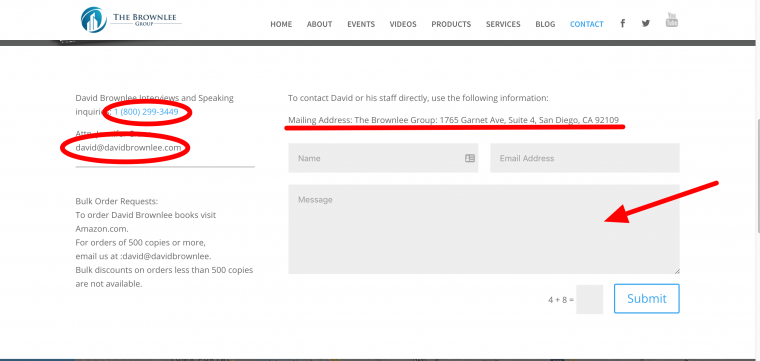Click the 4 + 8 captcha answer box
The height and width of the screenshot is (361, 760).
pyautogui.click(x=589, y=299)
